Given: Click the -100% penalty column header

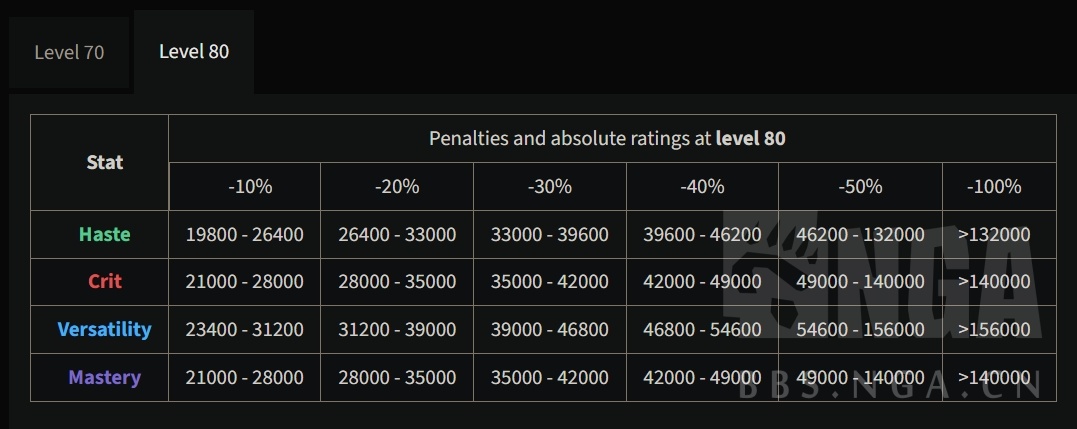Looking at the screenshot, I should click(994, 187).
